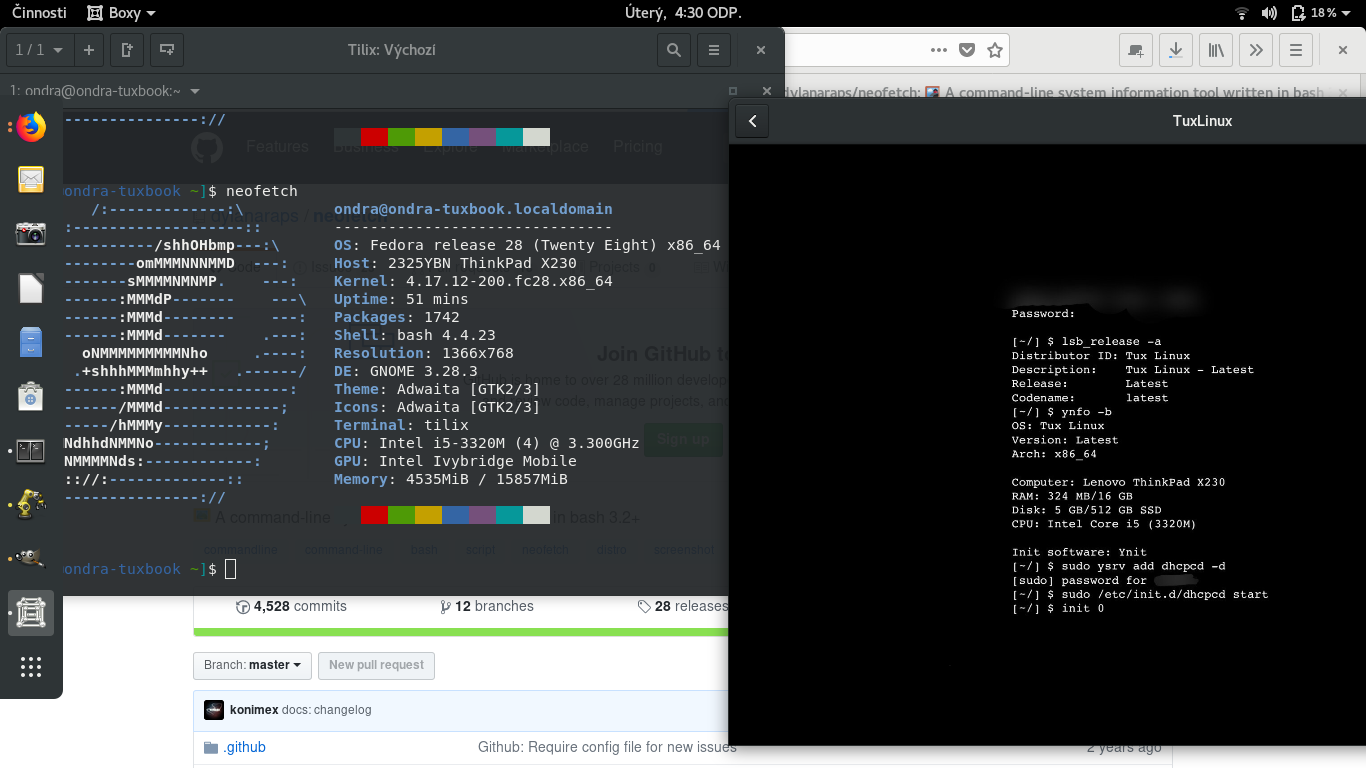This screenshot has height=768, width=1366.
Task: Open the Tilix hamburger menu
Action: click(713, 50)
